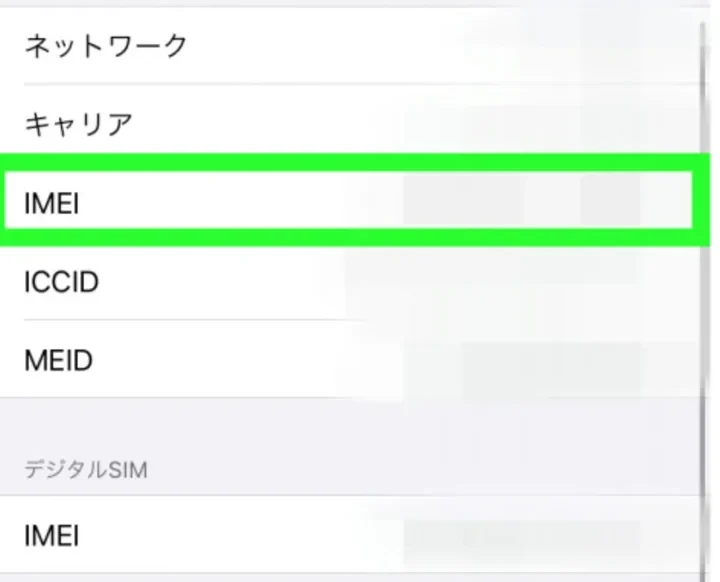Viewport: 720px width, 582px height.
Task: Select the ICCID row label
Action: [x=61, y=282]
